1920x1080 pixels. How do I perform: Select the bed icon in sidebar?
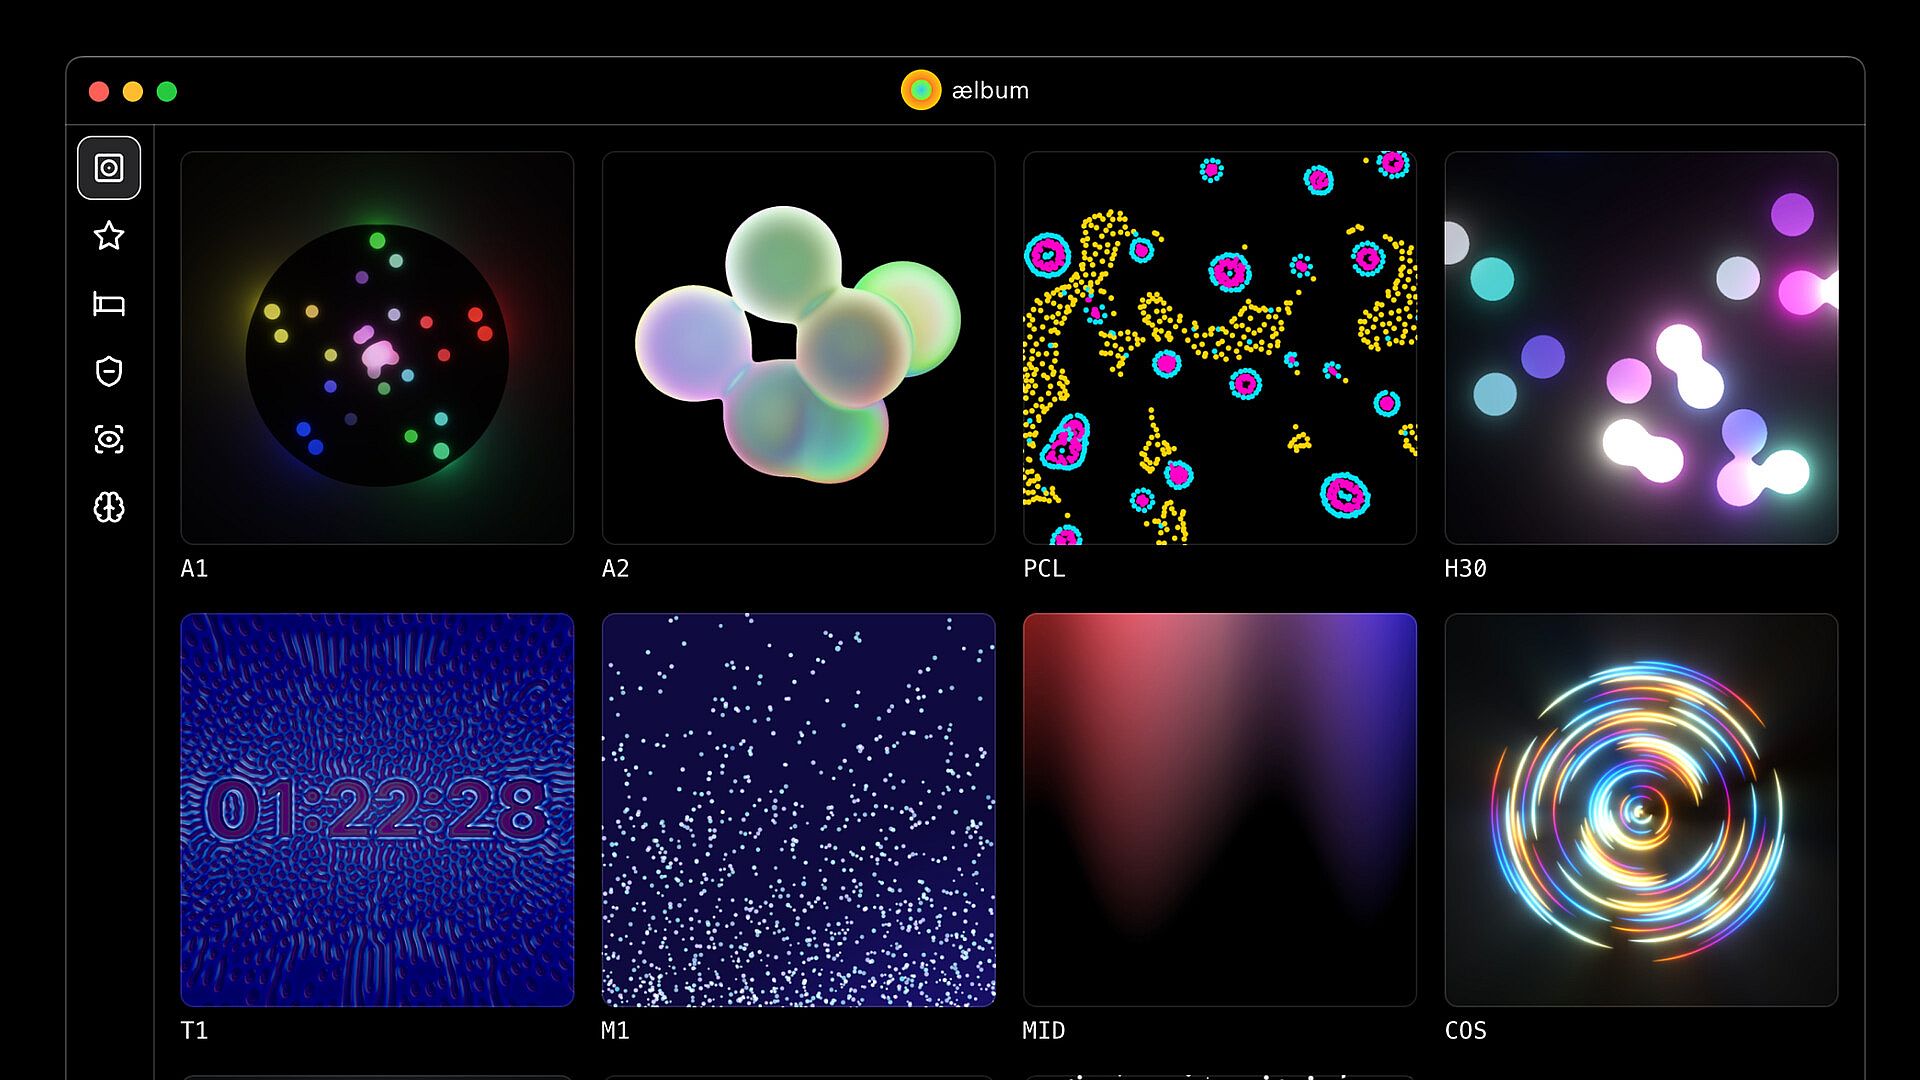[109, 304]
